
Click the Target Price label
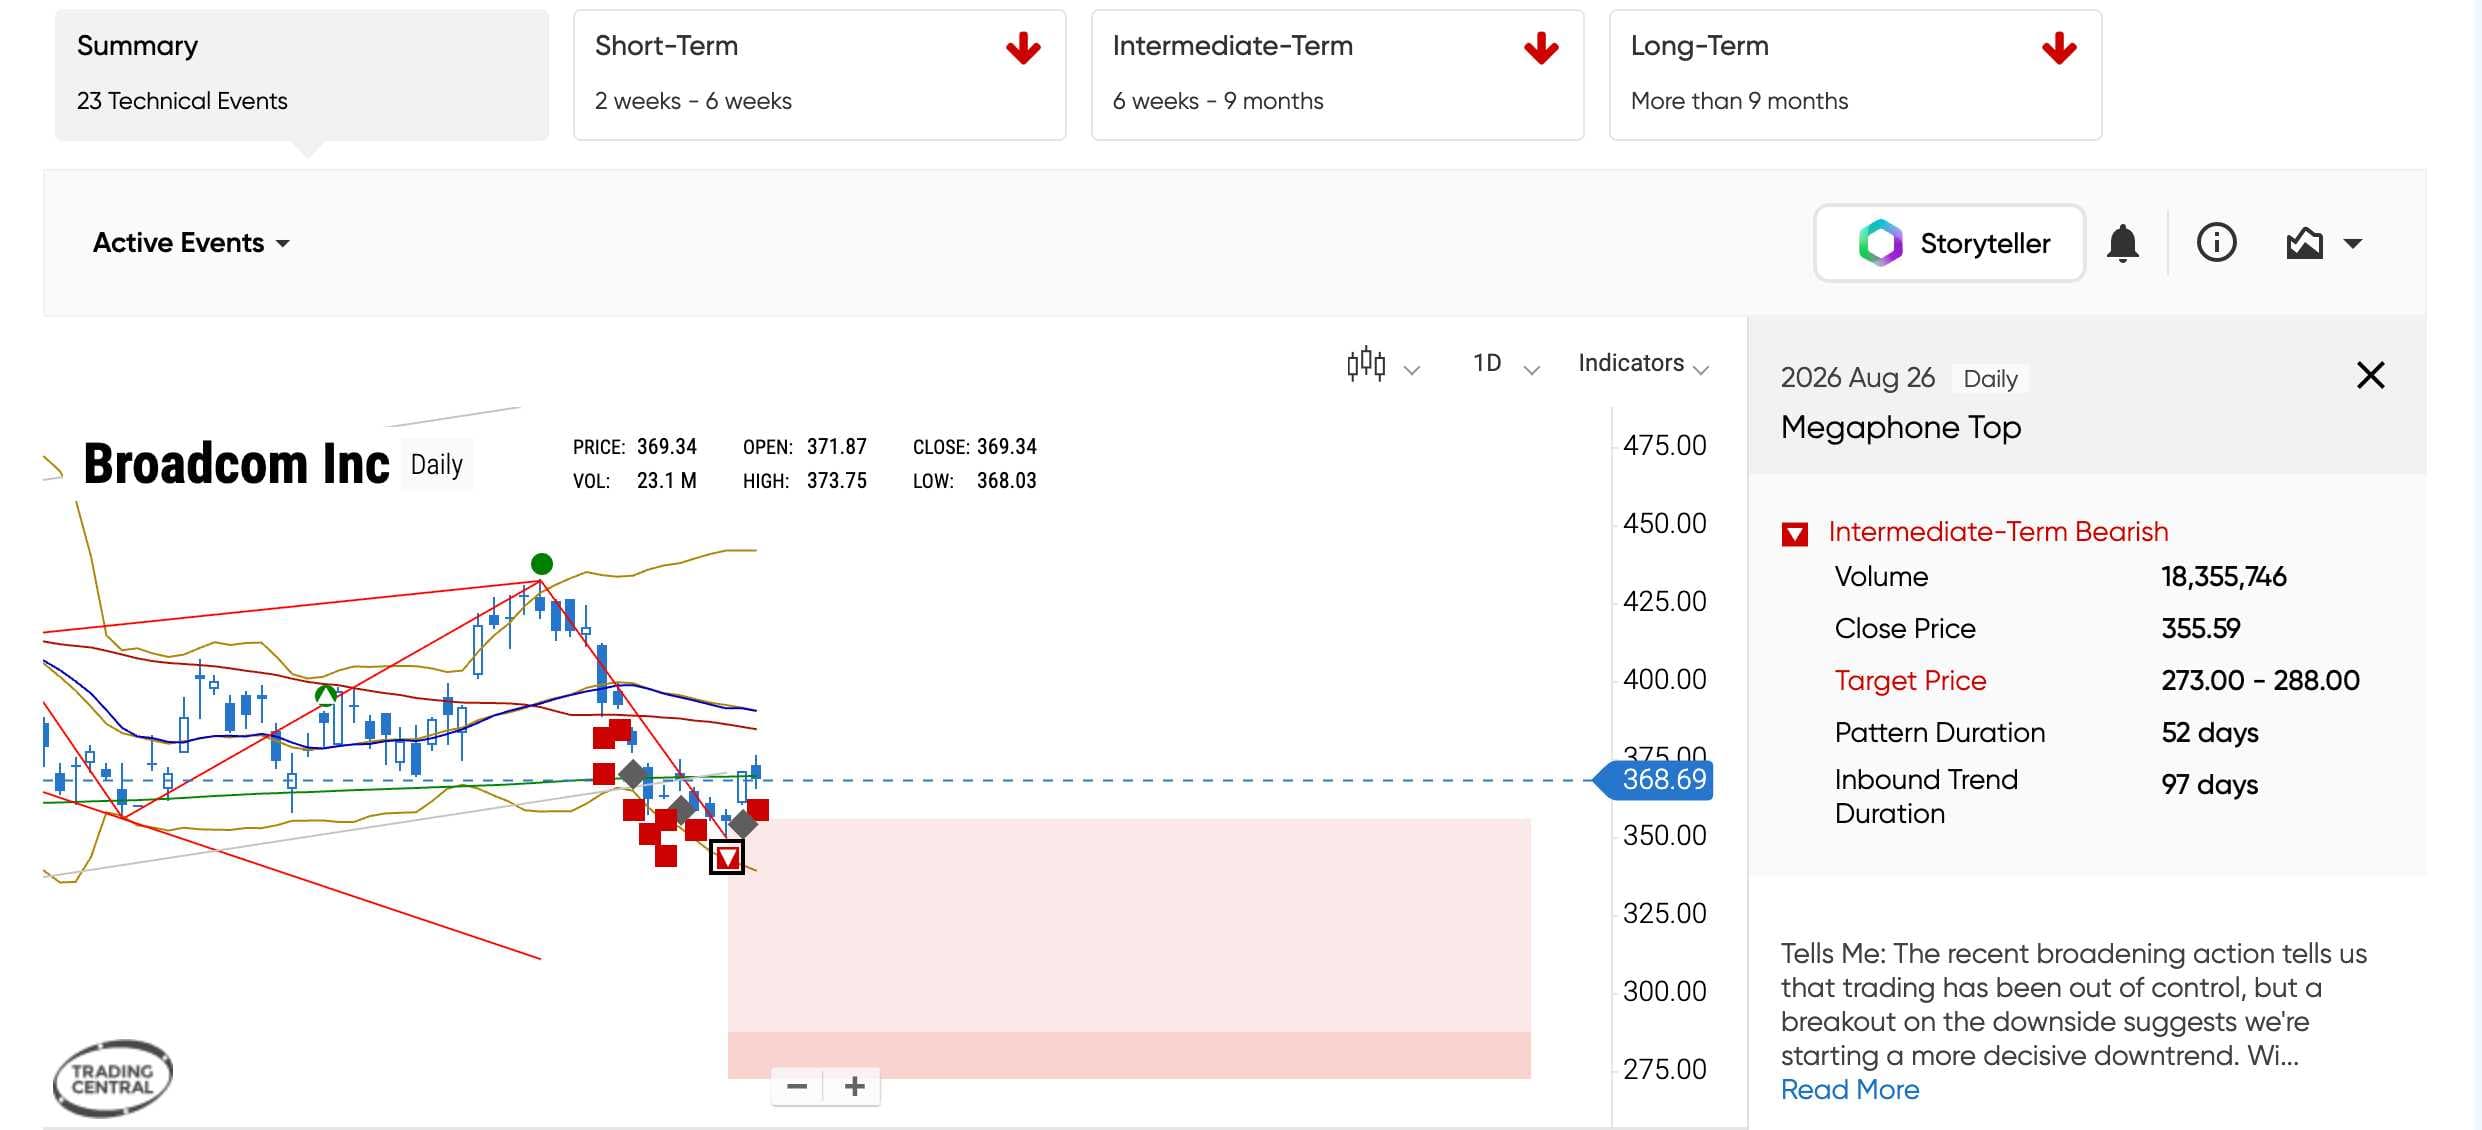[1910, 680]
